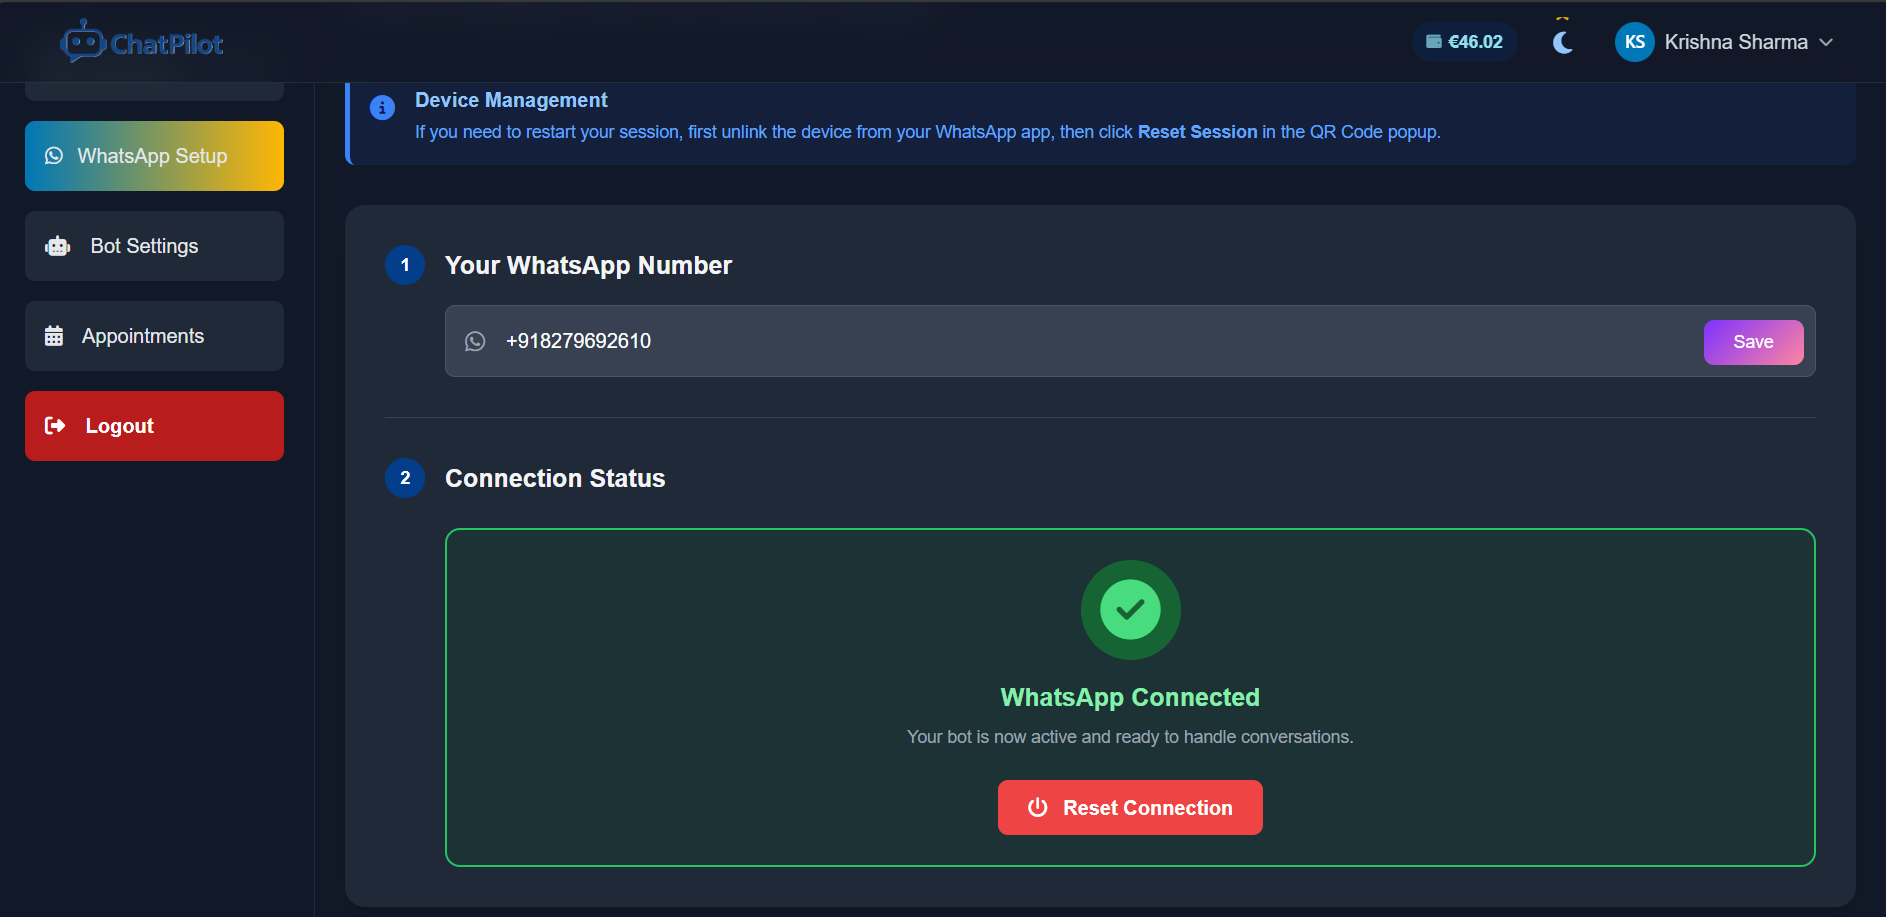The height and width of the screenshot is (917, 1886).
Task: Click the wallet icon next to the balance
Action: tap(1436, 41)
